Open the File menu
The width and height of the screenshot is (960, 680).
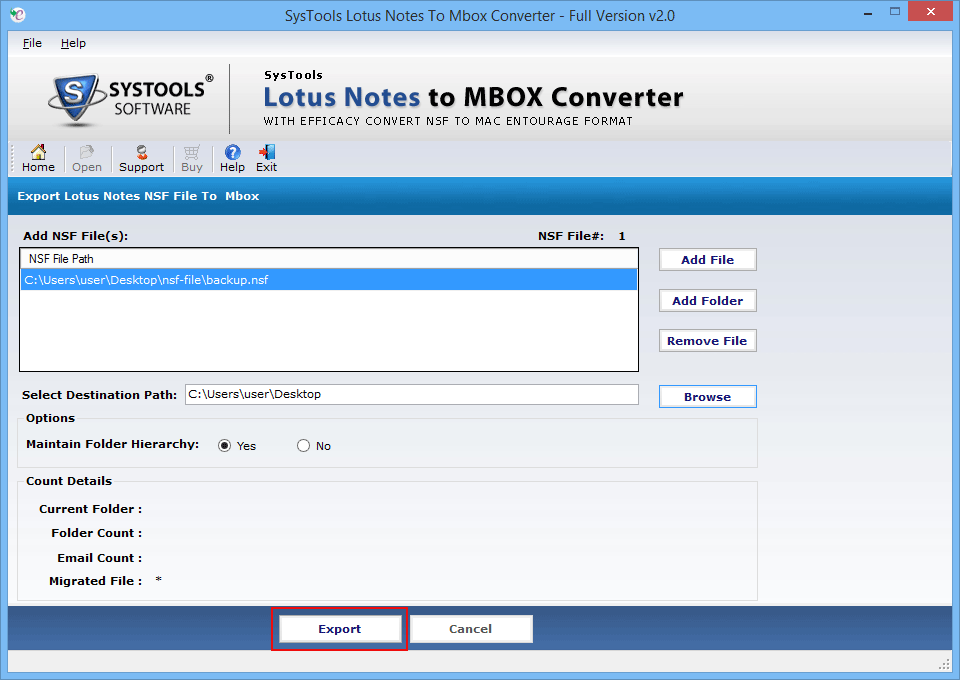tap(32, 43)
